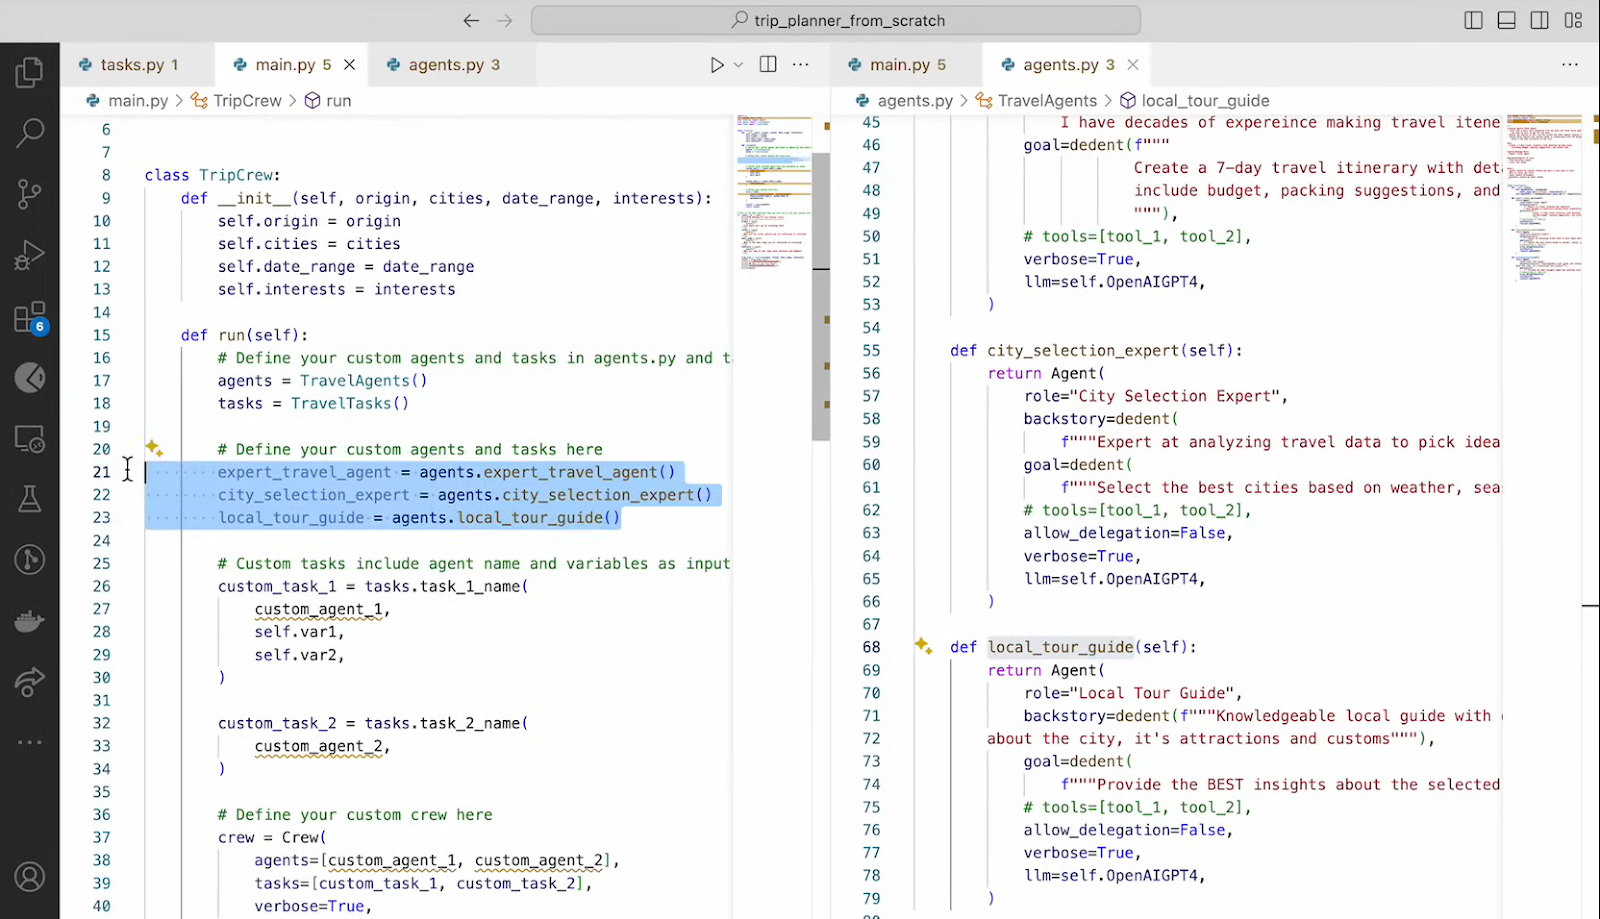Click 'crew = Crew(' on line 37

point(272,837)
